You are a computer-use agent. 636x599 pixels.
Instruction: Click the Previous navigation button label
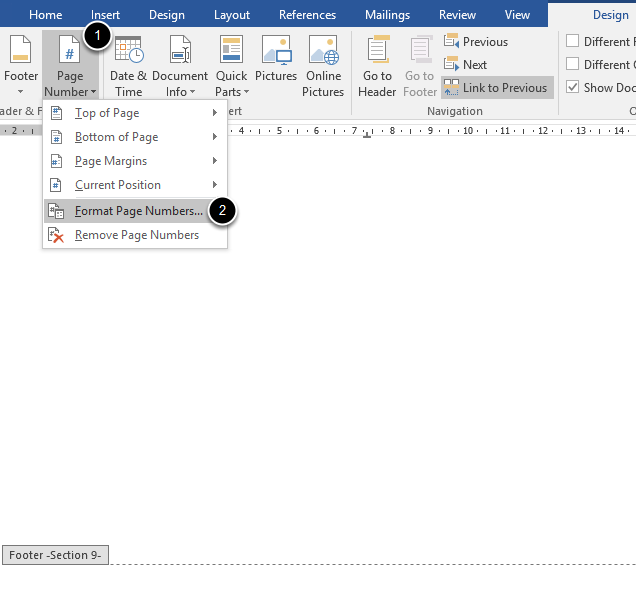tap(485, 42)
